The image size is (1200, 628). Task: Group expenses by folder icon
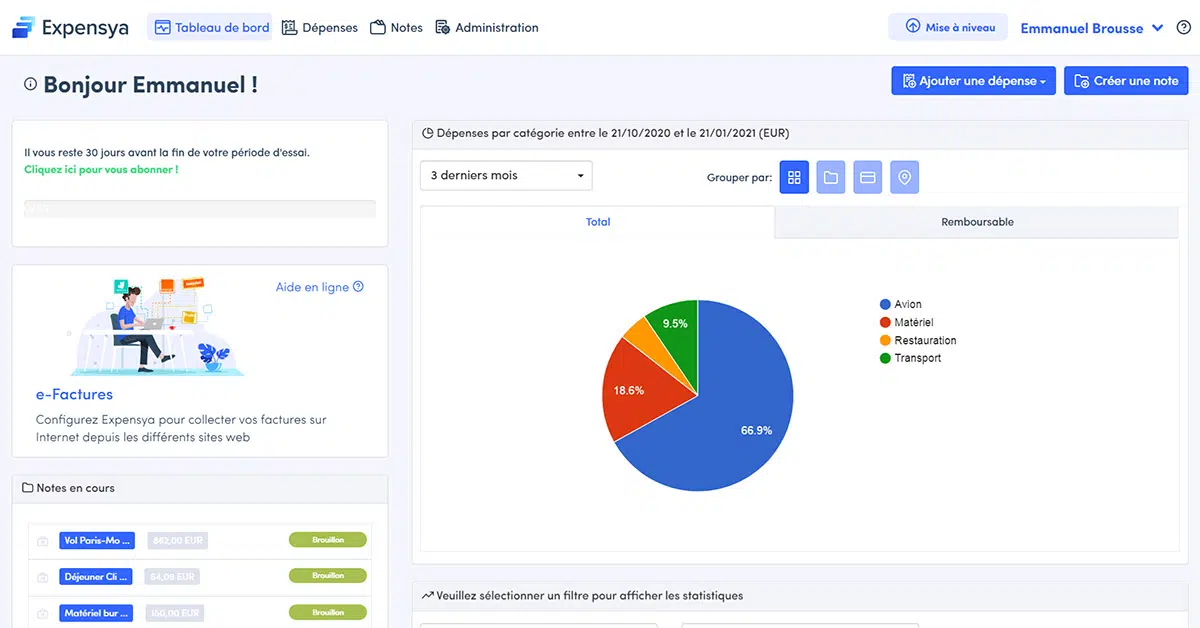point(831,177)
